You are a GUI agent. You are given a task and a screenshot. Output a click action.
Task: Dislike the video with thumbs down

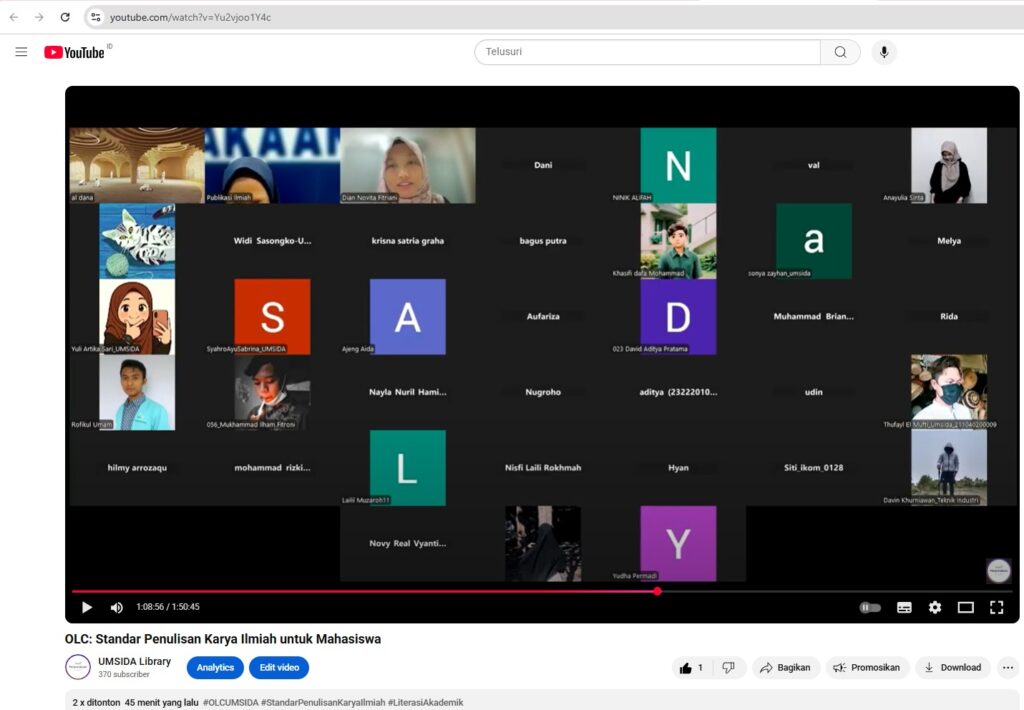(x=729, y=668)
